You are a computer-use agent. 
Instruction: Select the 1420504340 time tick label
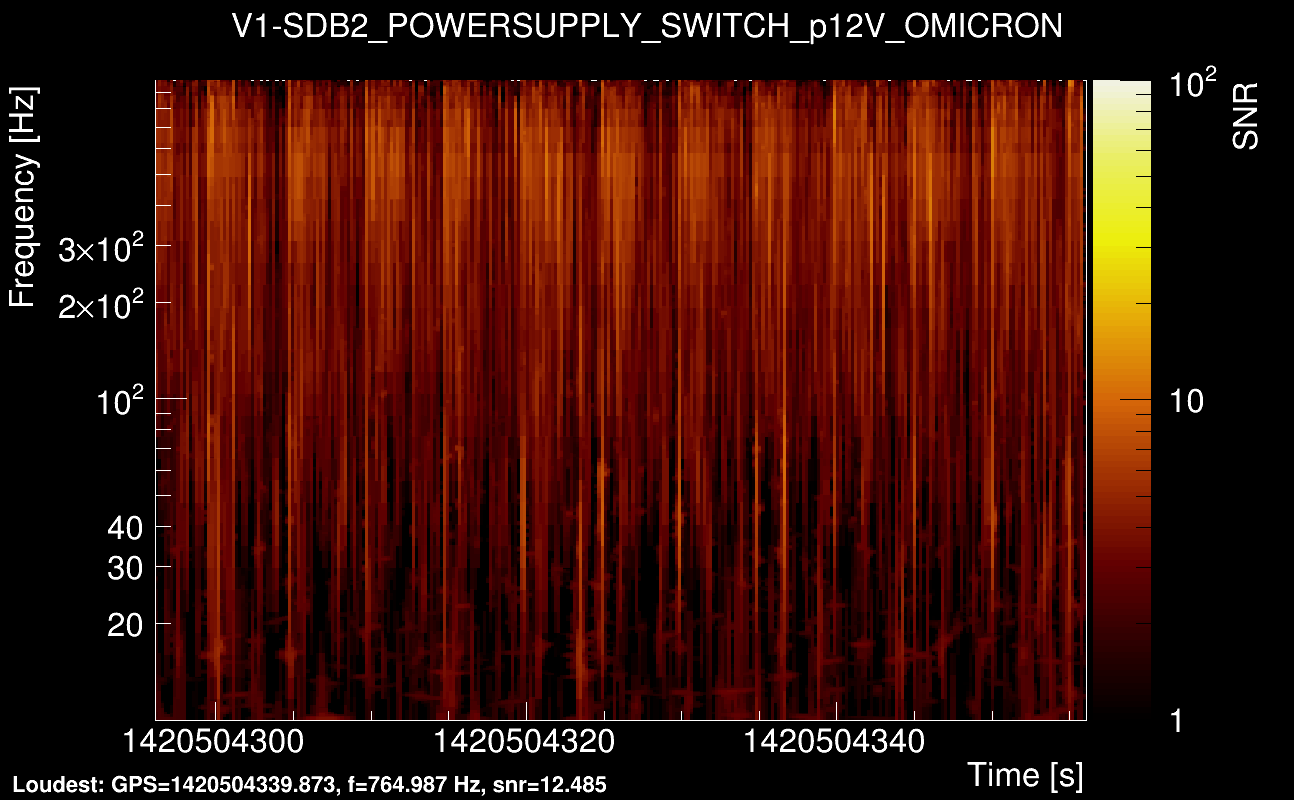pos(836,744)
